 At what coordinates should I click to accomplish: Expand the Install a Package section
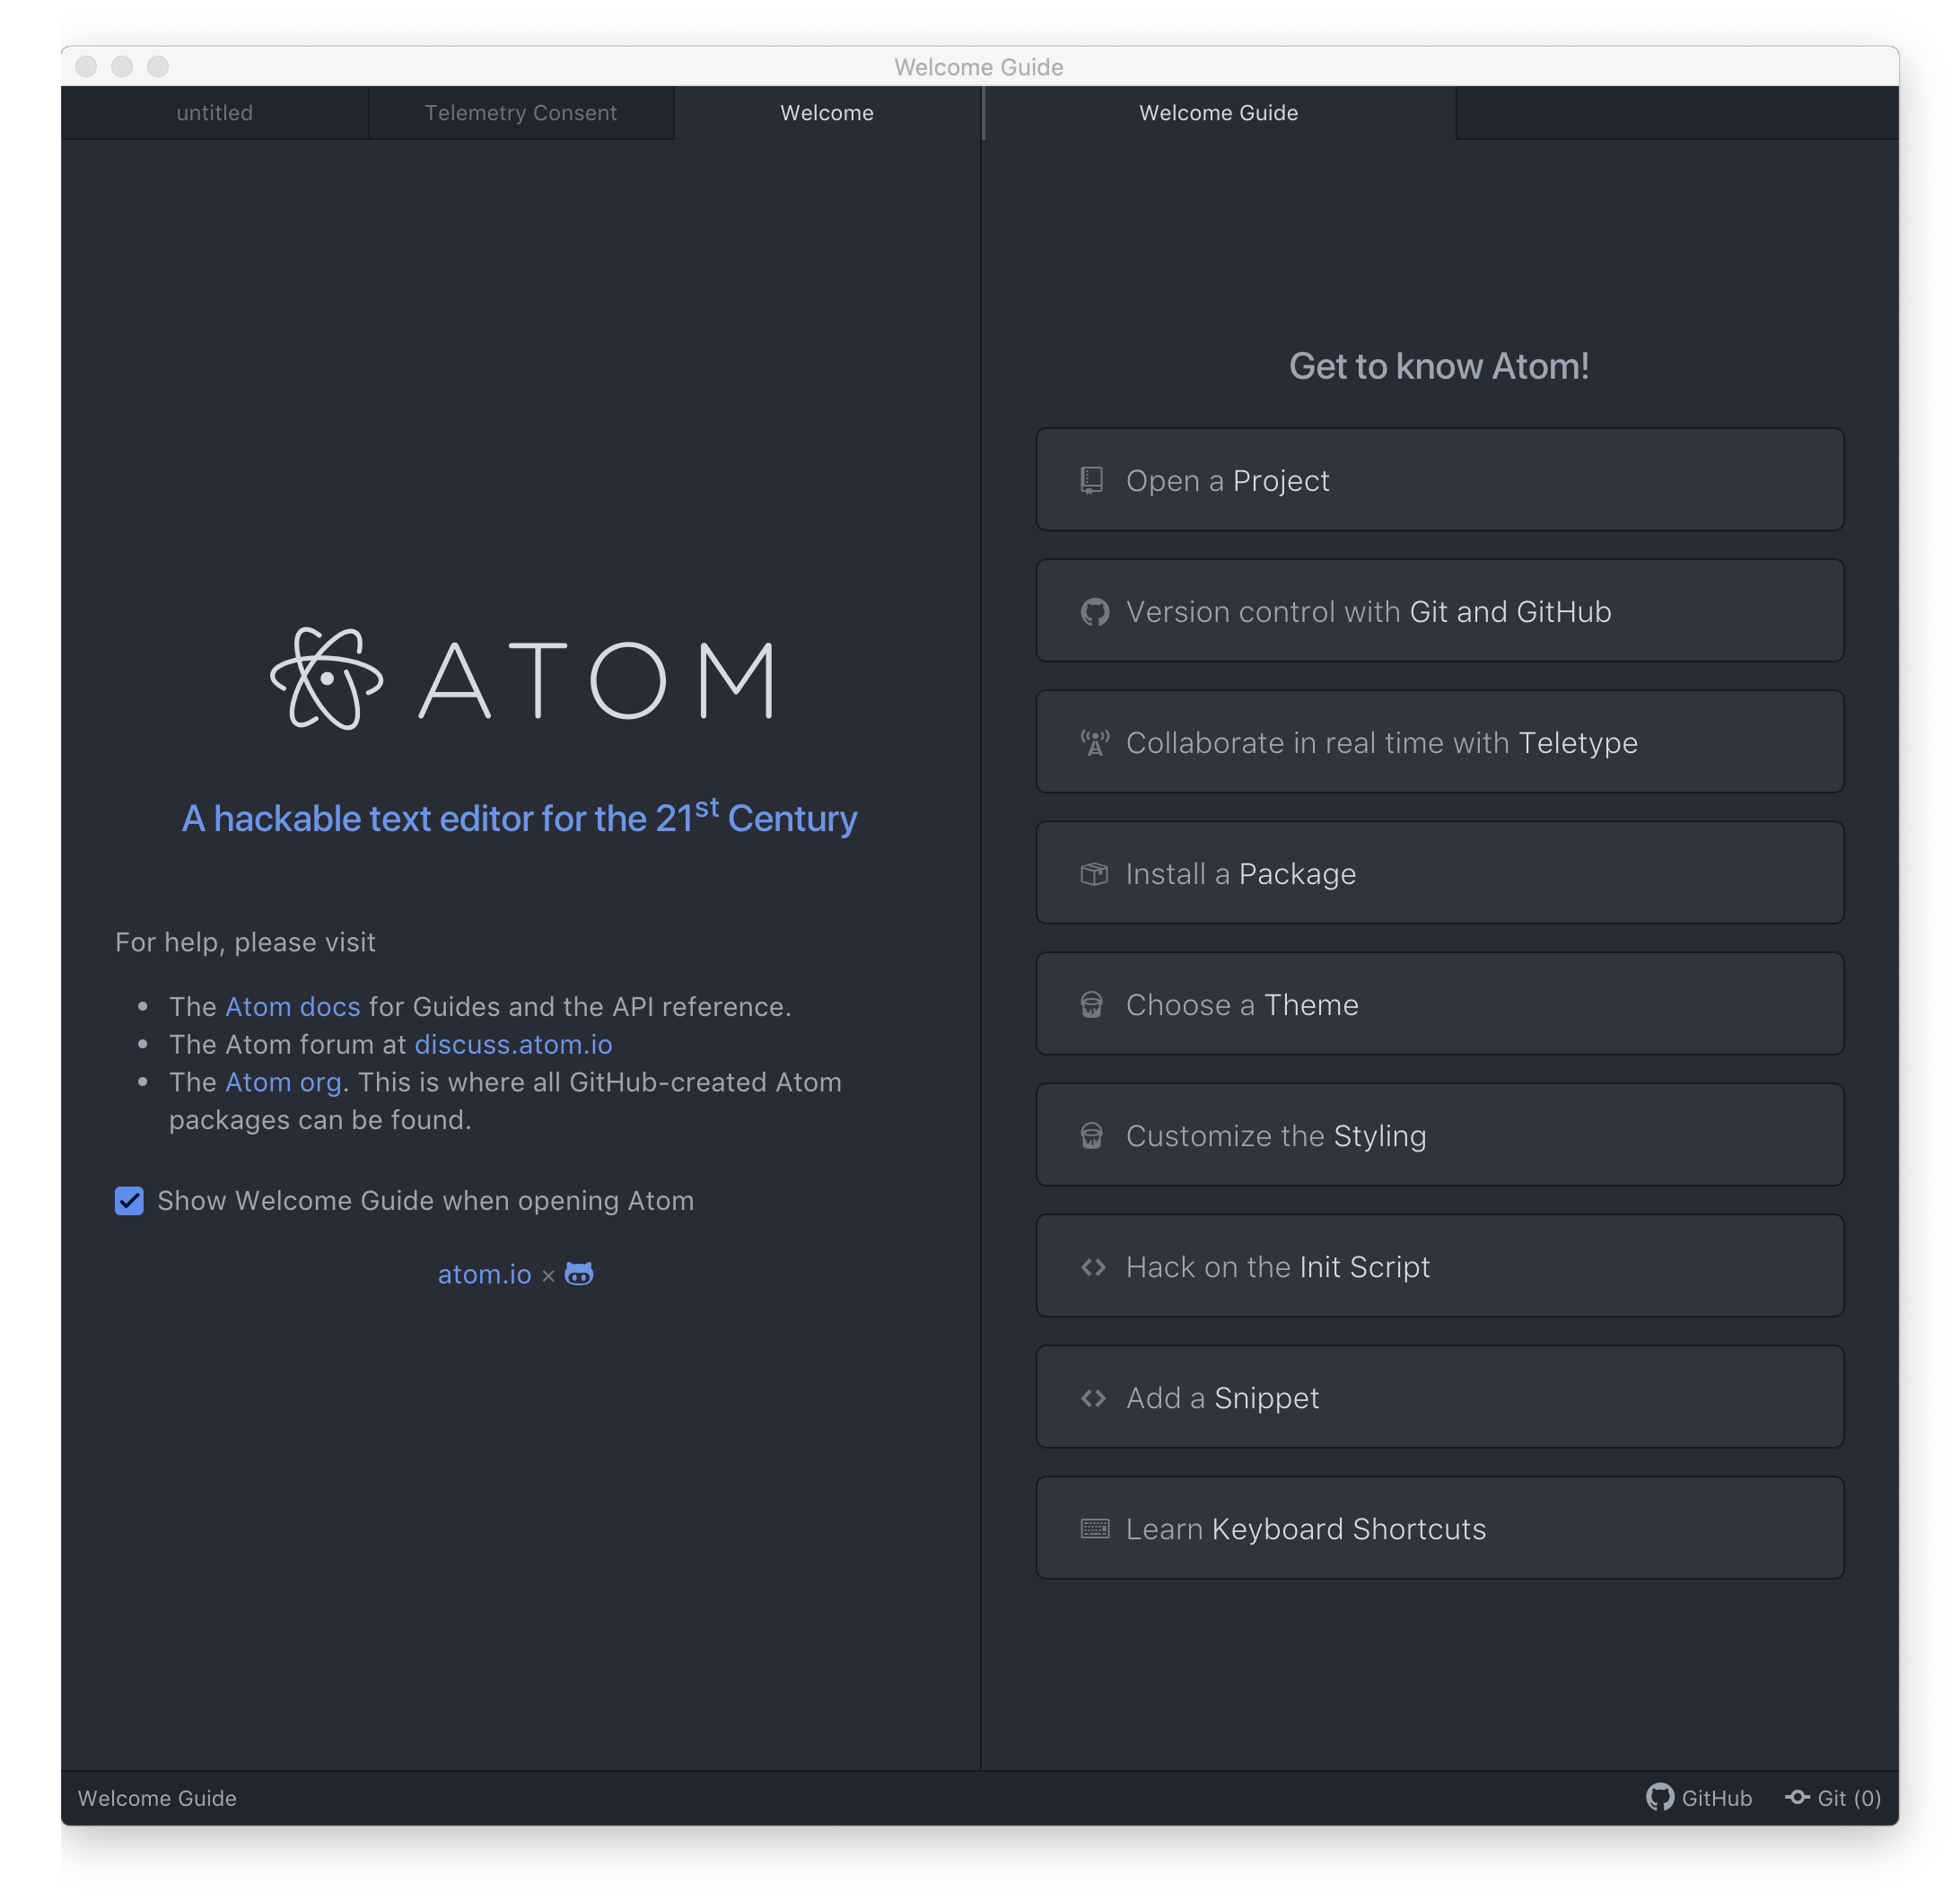tap(1440, 873)
